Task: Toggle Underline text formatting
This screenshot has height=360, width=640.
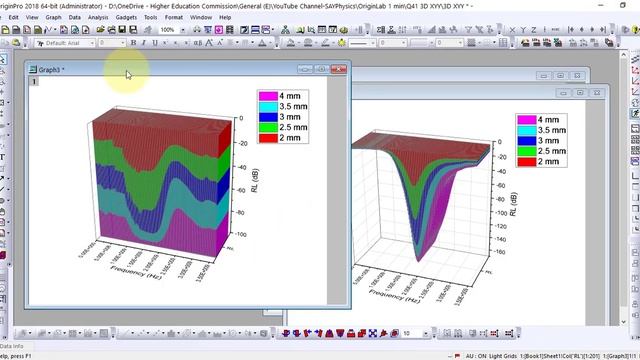Action: click(x=155, y=43)
